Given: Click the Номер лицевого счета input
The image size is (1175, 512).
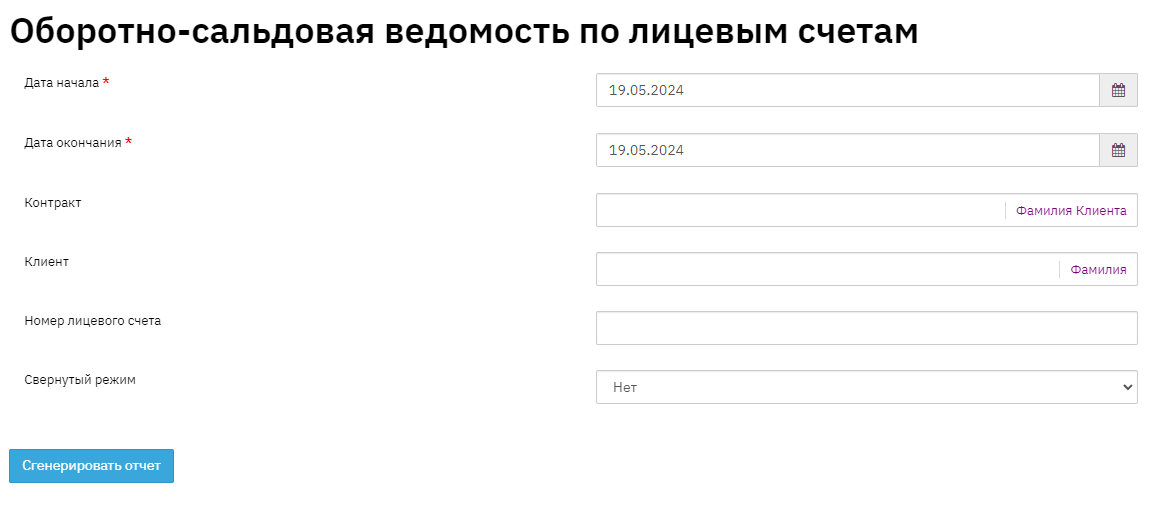Looking at the screenshot, I should tap(866, 328).
